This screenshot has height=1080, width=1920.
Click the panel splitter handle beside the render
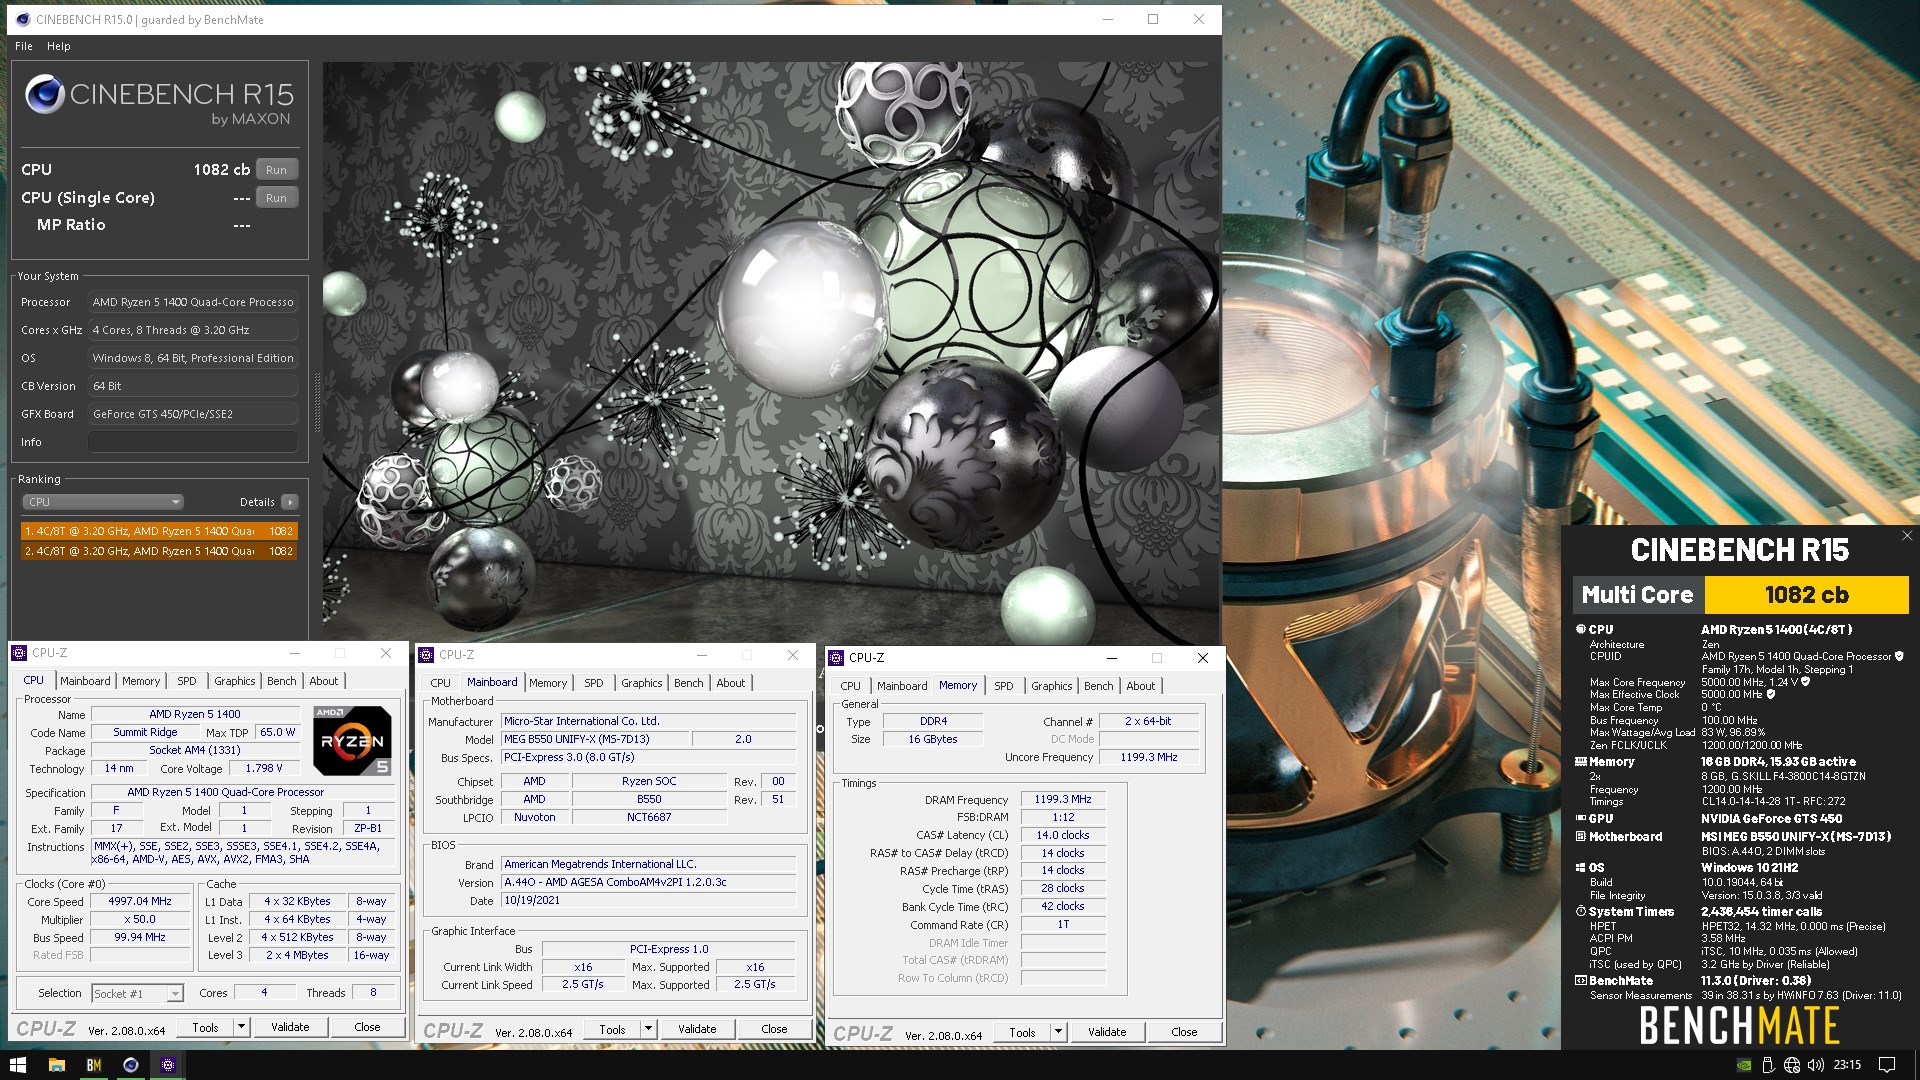[318, 403]
